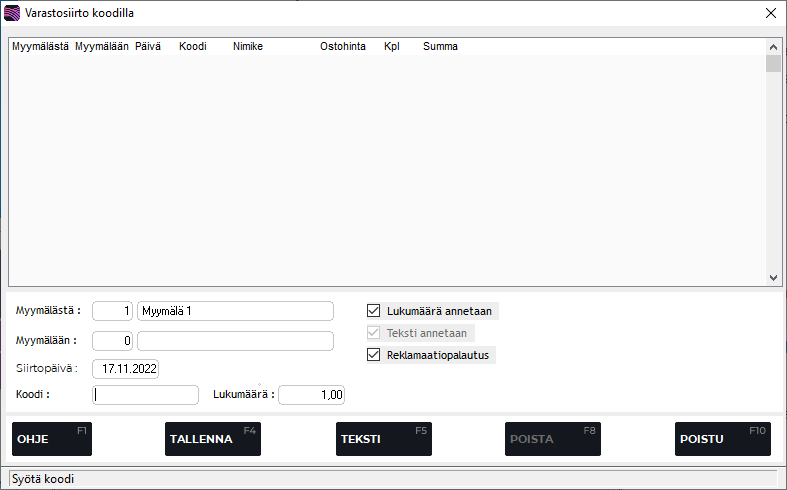The image size is (787, 490).
Task: Click the app icon in title bar
Action: click(x=12, y=13)
